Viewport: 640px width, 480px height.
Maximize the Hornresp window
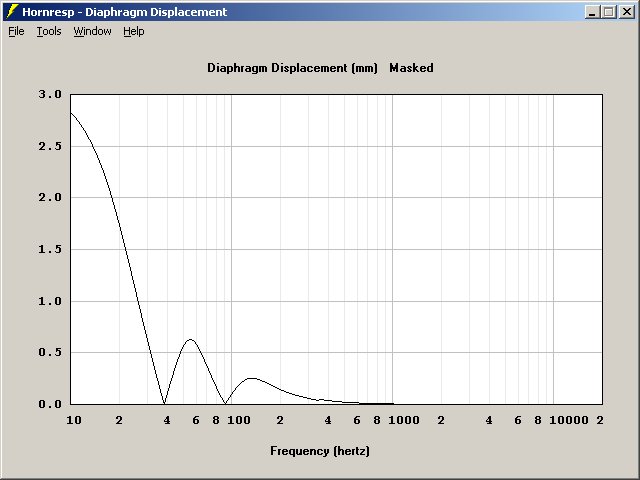(x=609, y=12)
